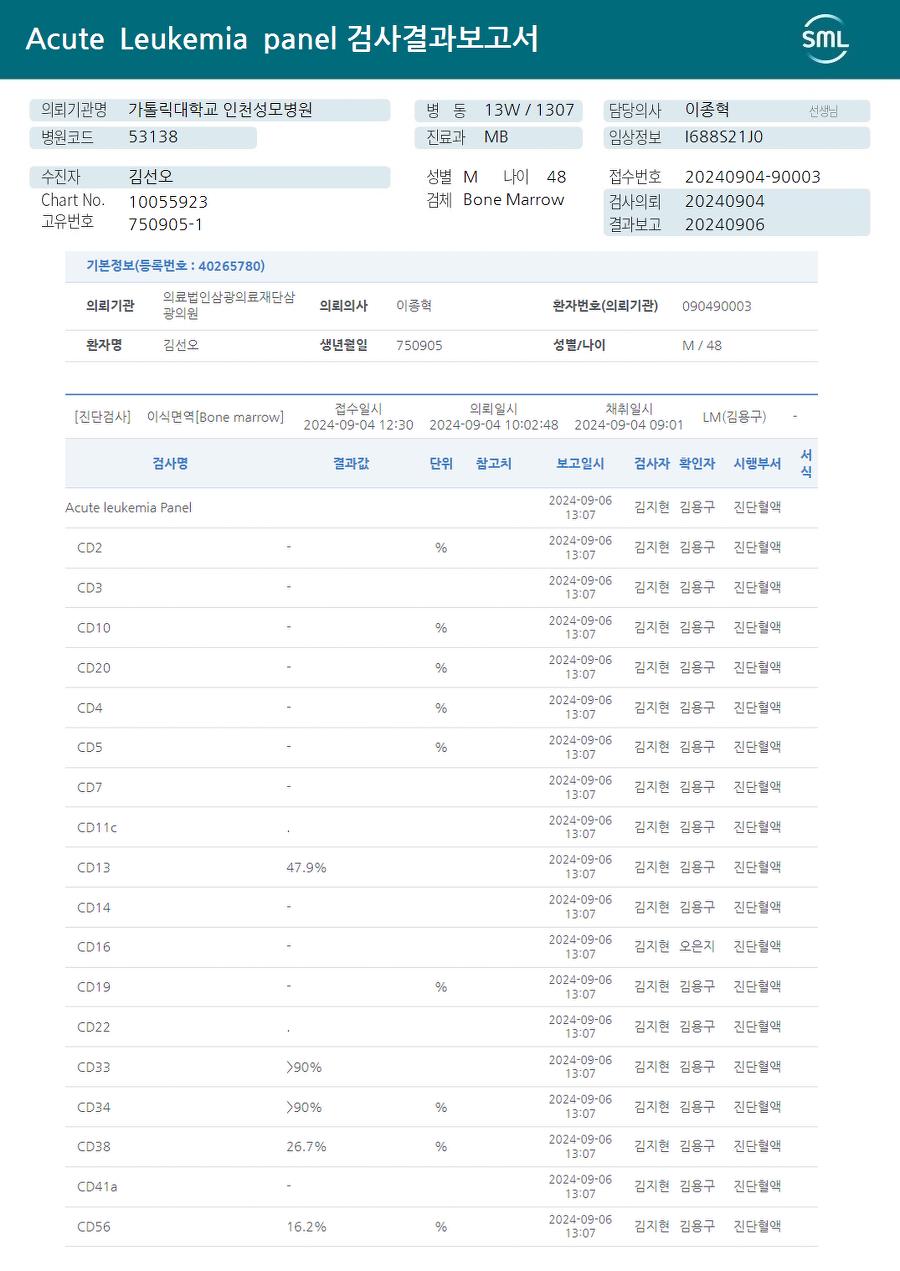Select the 수진자 name field 김선오
Viewport: 900px width, 1271px height.
(x=150, y=177)
